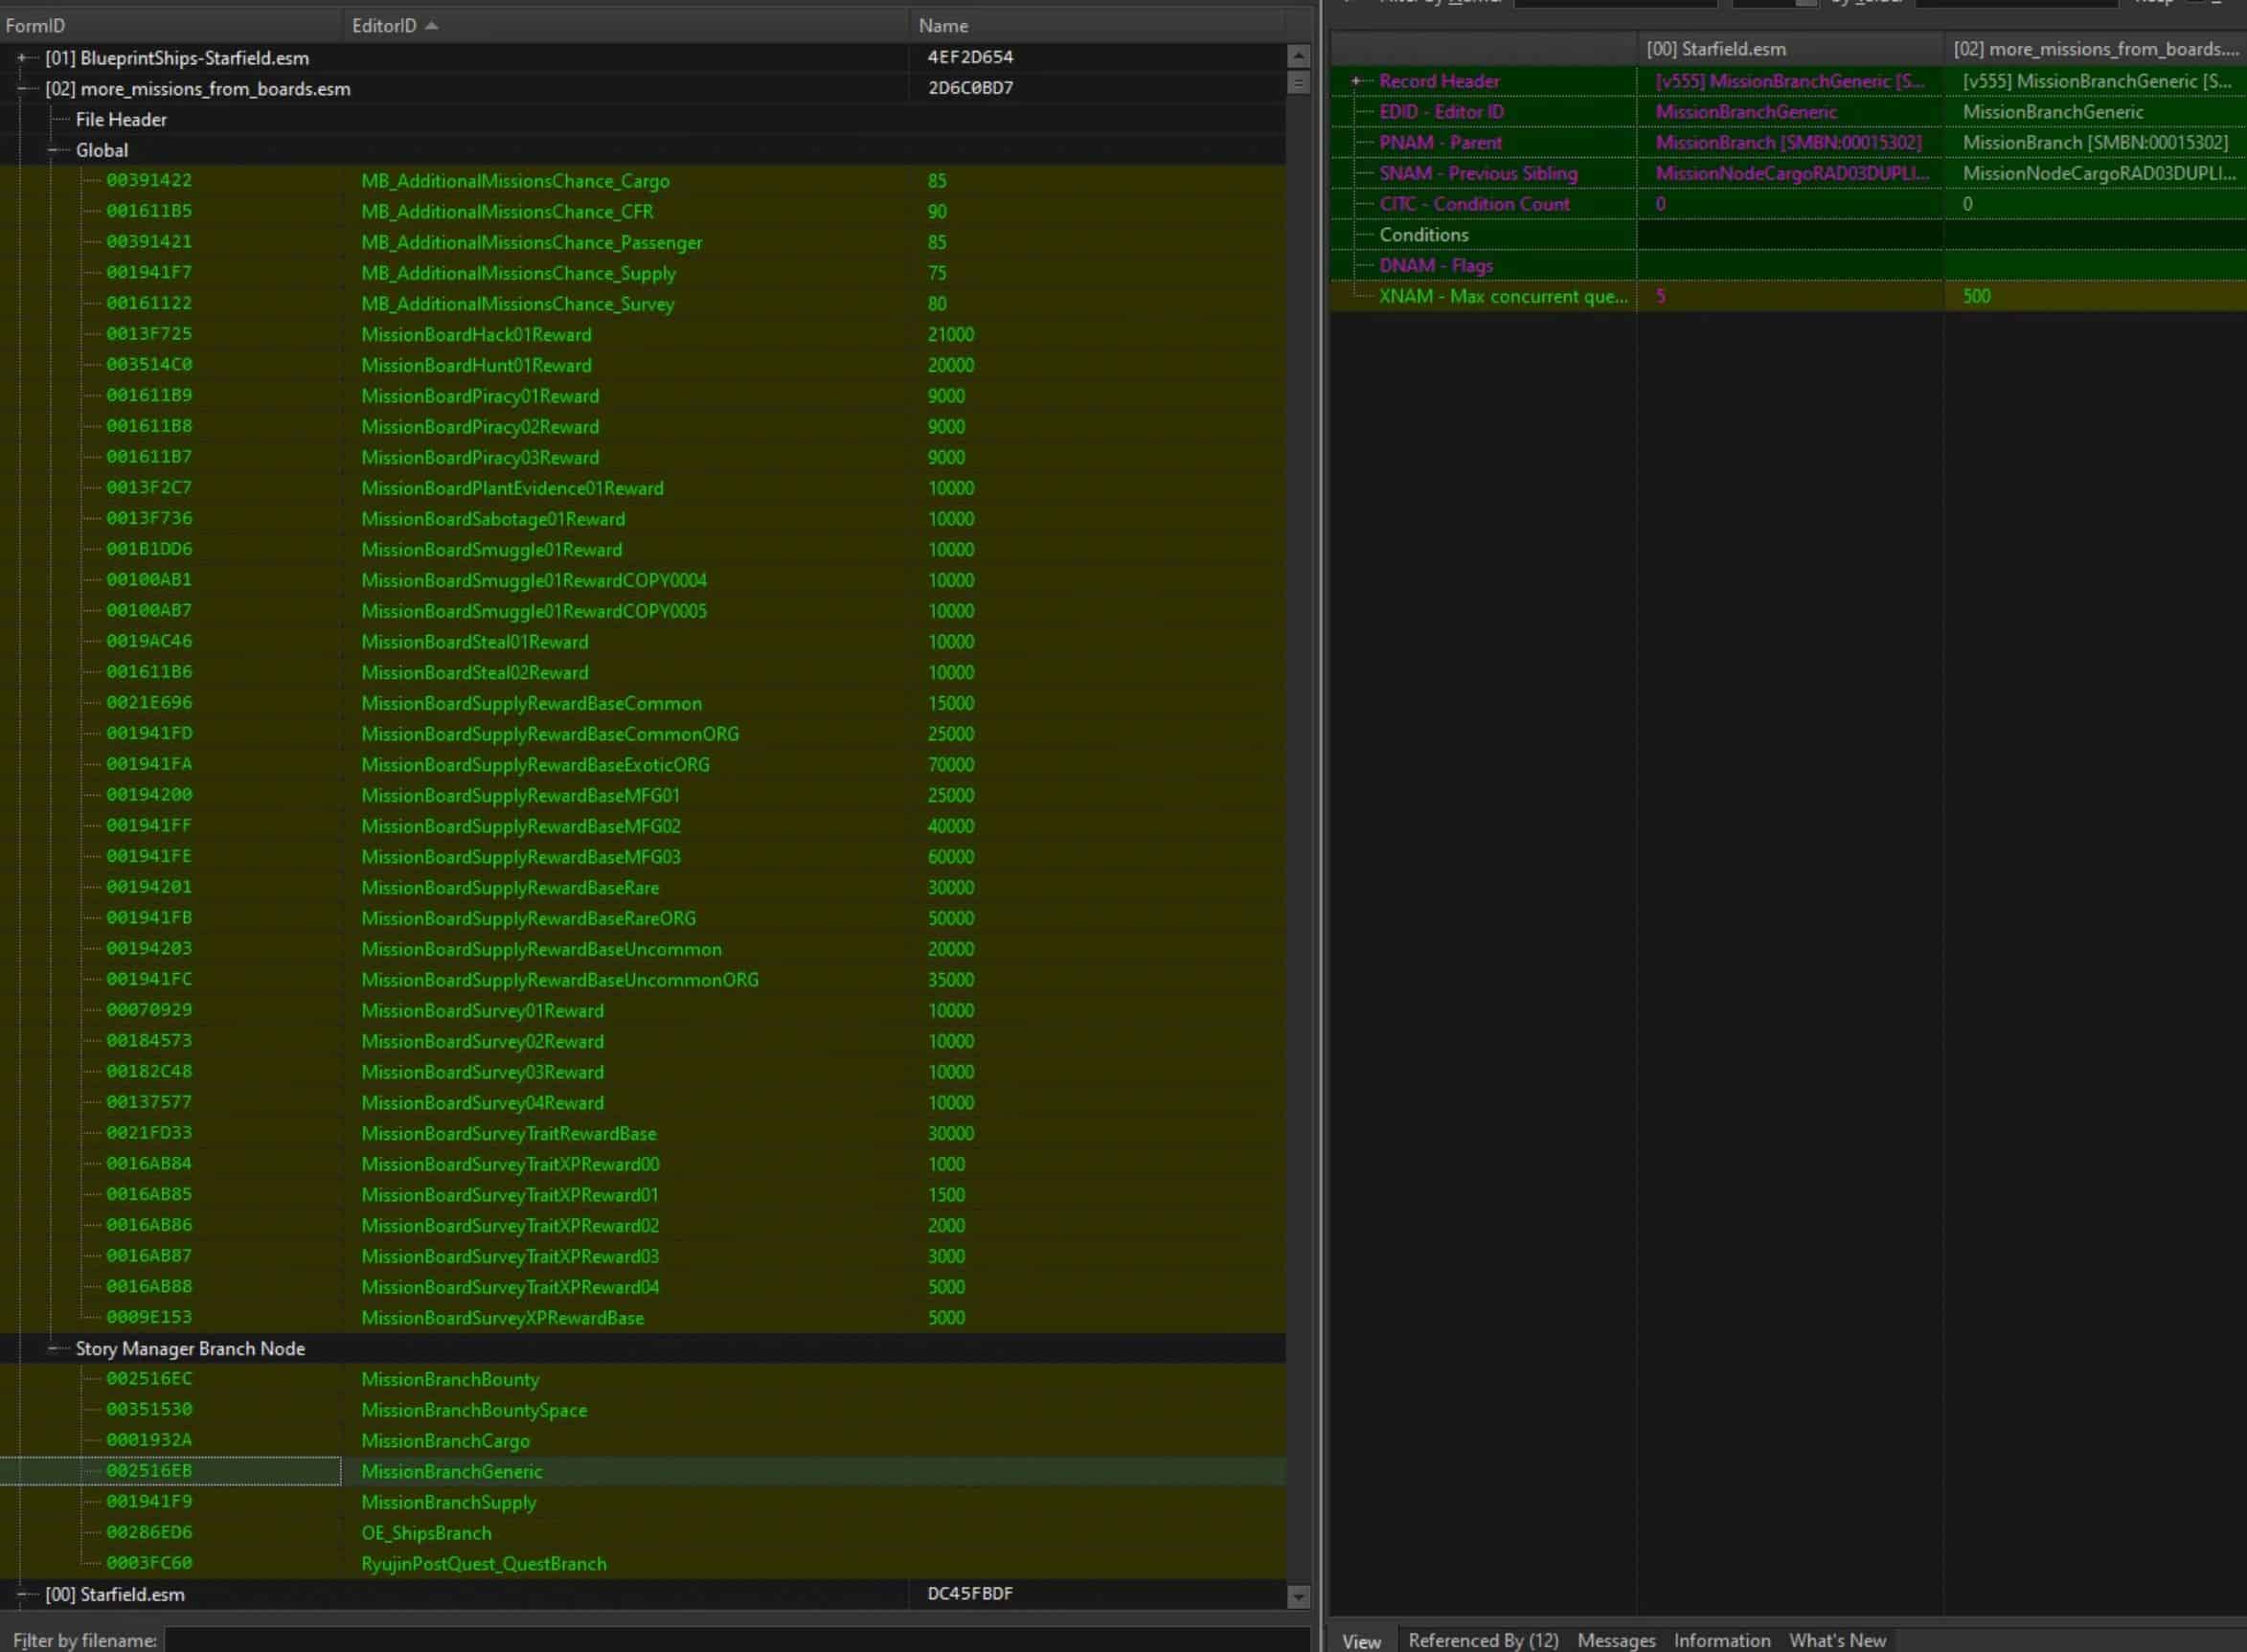
Task: Switch to the Referenced By (12) tab
Action: tap(1482, 1640)
